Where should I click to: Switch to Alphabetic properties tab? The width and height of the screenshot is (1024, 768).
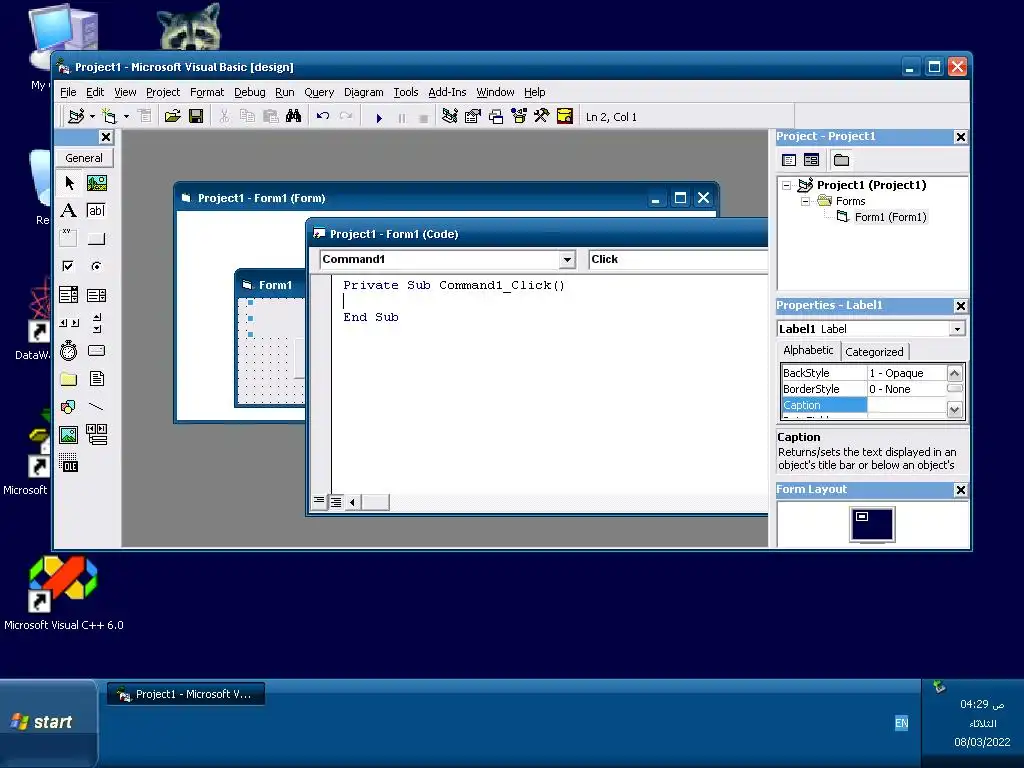point(808,350)
